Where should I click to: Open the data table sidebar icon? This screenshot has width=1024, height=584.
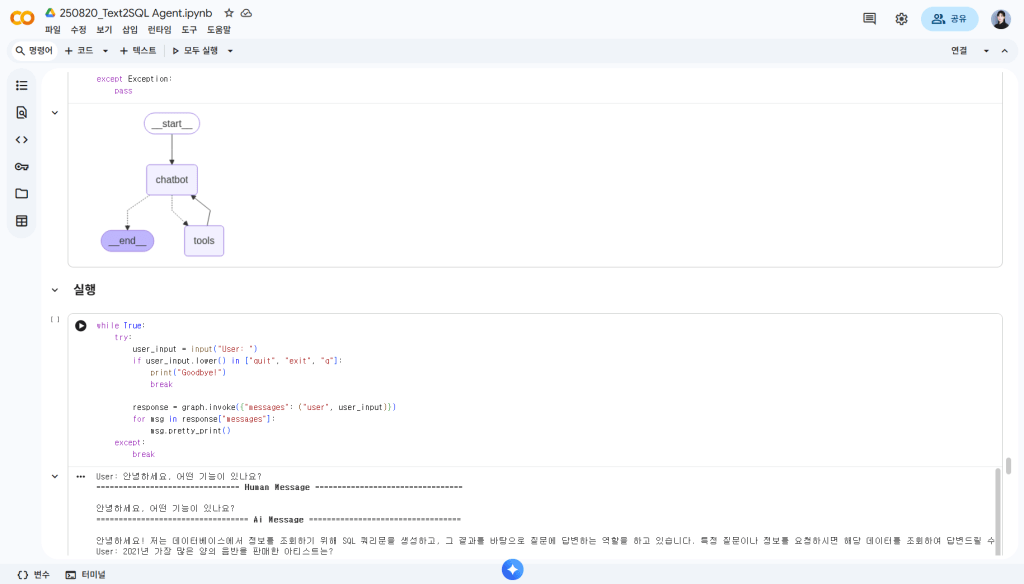tap(22, 221)
